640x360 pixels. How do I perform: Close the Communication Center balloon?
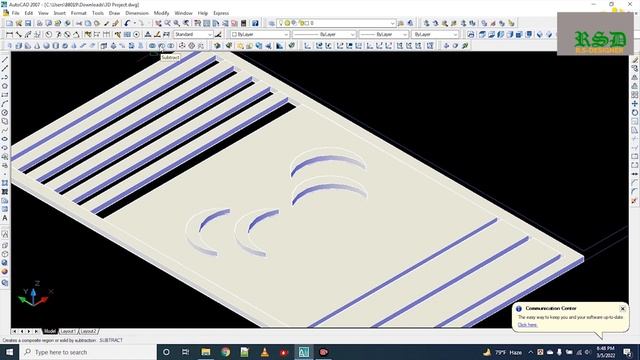(622, 309)
